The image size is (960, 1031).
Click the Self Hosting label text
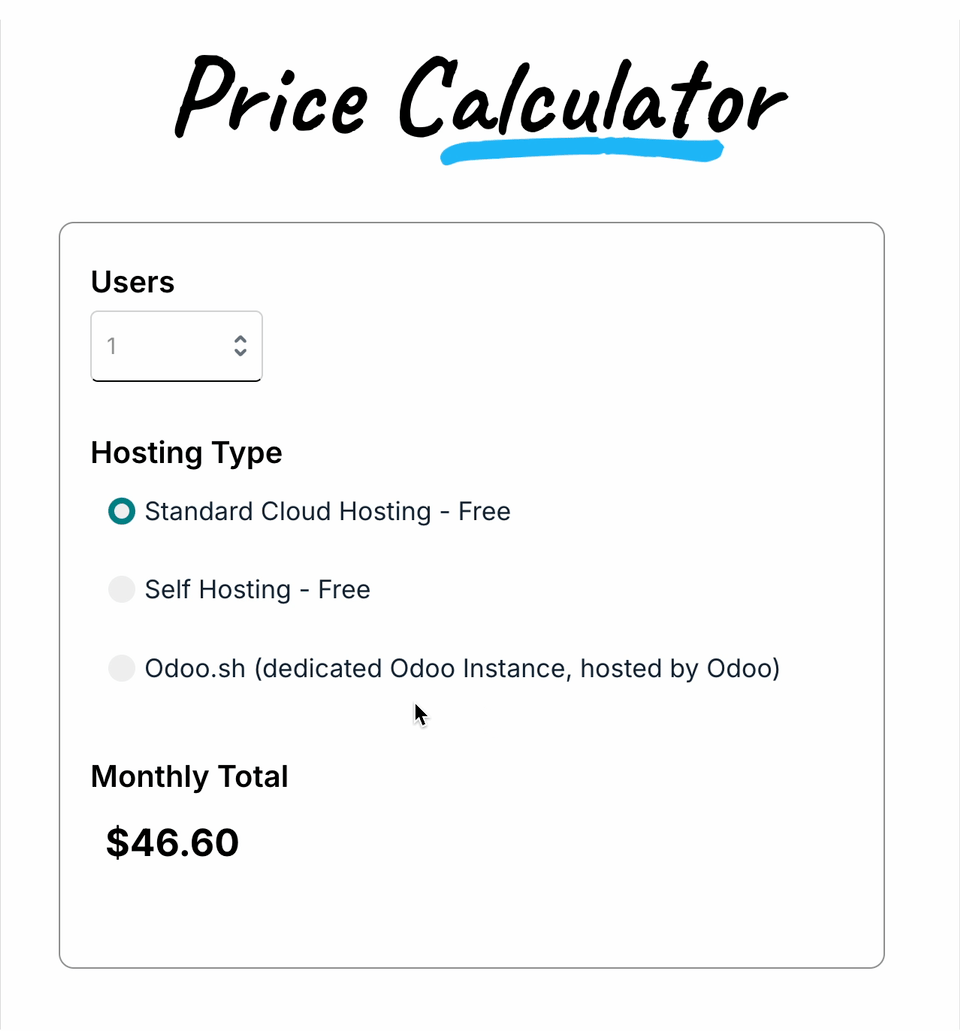257,589
